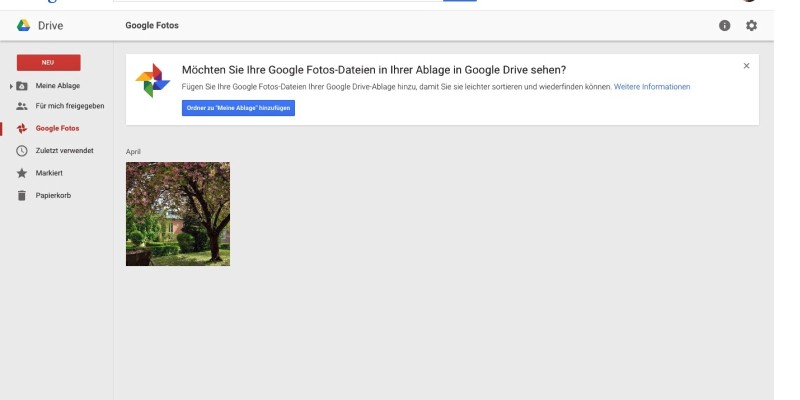Click the 'Drive' wordmark beside the logo

point(50,25)
